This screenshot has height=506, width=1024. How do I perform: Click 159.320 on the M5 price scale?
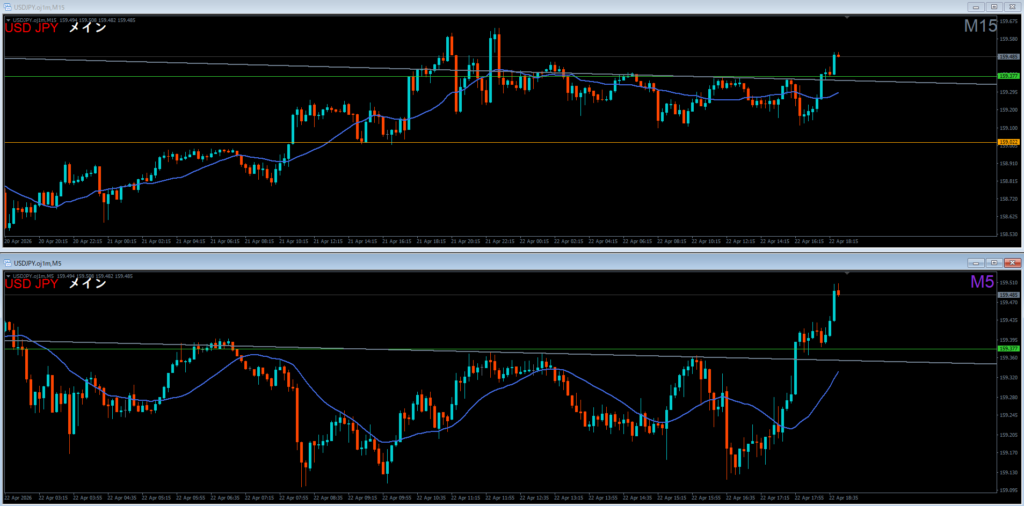point(1010,378)
